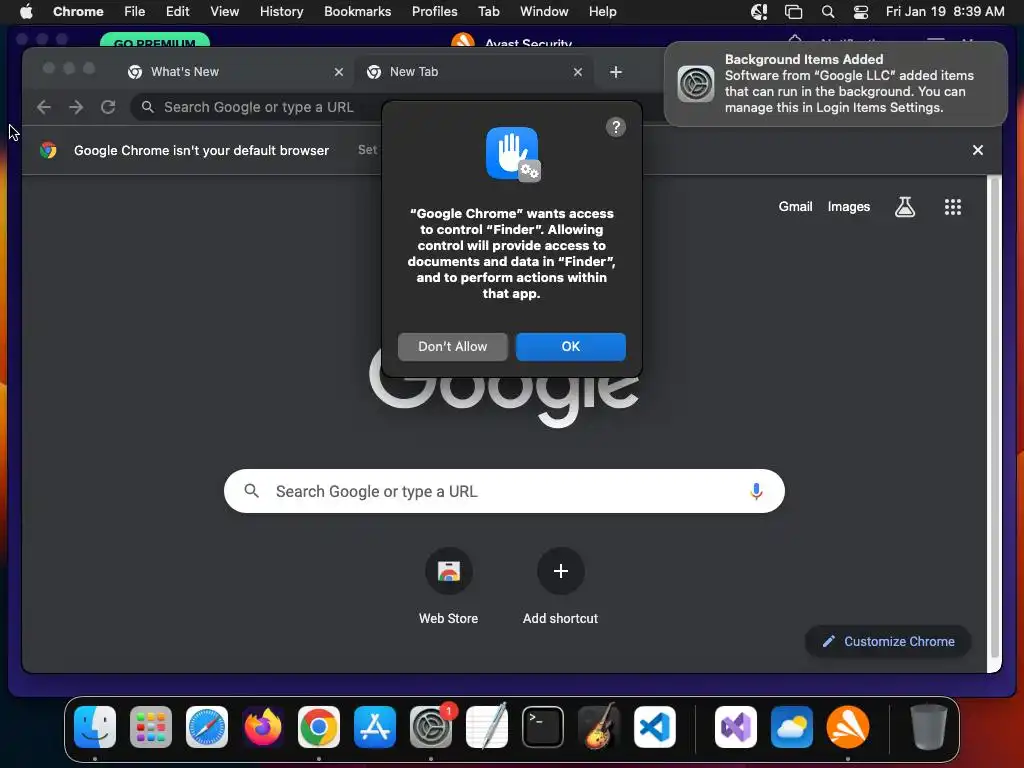Screen dimensions: 1024x768
Task: Open the Help menu
Action: [x=602, y=11]
